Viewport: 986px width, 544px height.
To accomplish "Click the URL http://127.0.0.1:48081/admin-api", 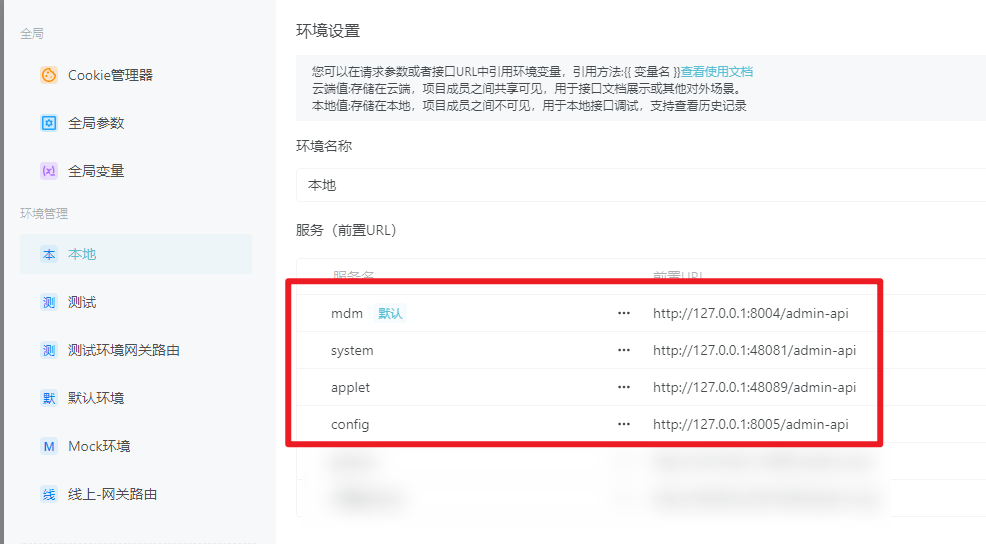I will tap(755, 350).
